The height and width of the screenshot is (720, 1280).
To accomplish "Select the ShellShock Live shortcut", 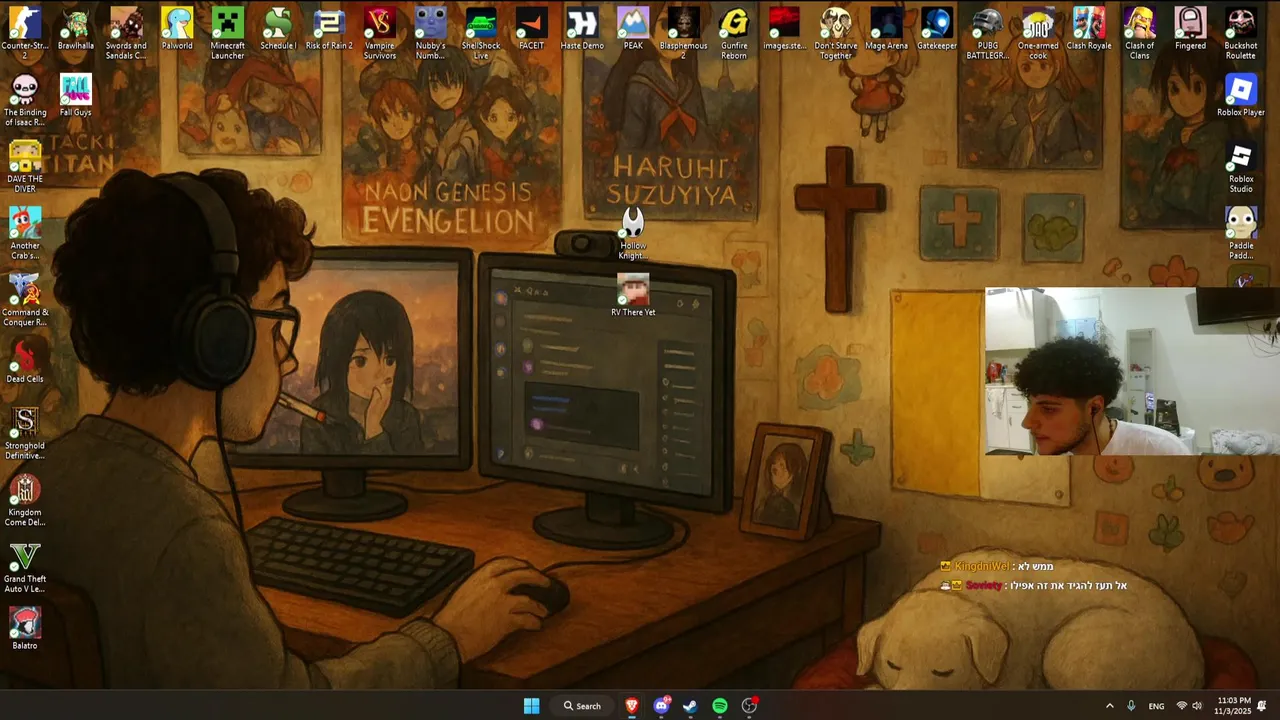I will 481,32.
